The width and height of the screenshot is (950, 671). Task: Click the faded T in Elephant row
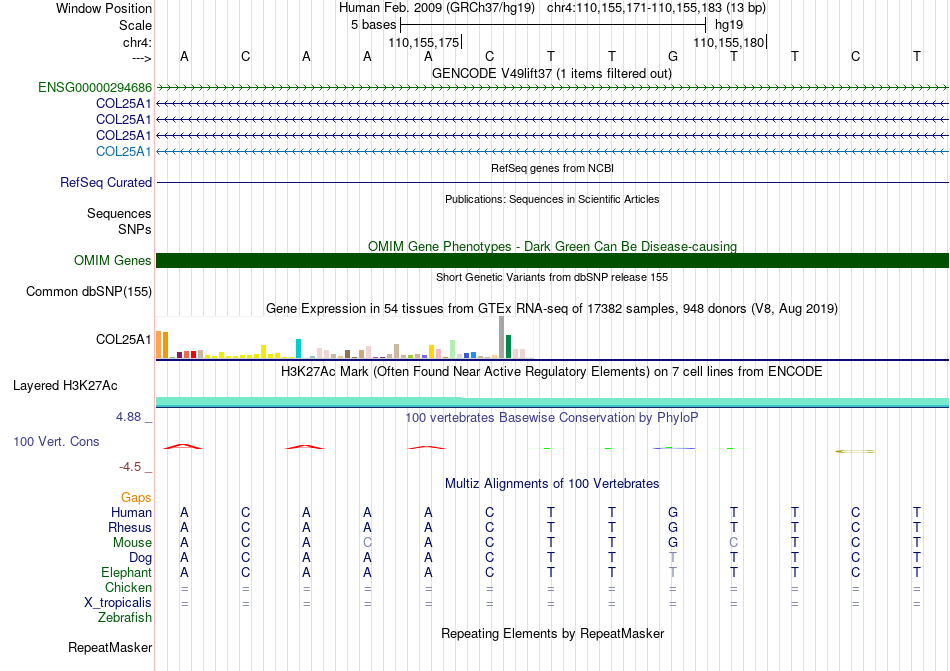673,572
